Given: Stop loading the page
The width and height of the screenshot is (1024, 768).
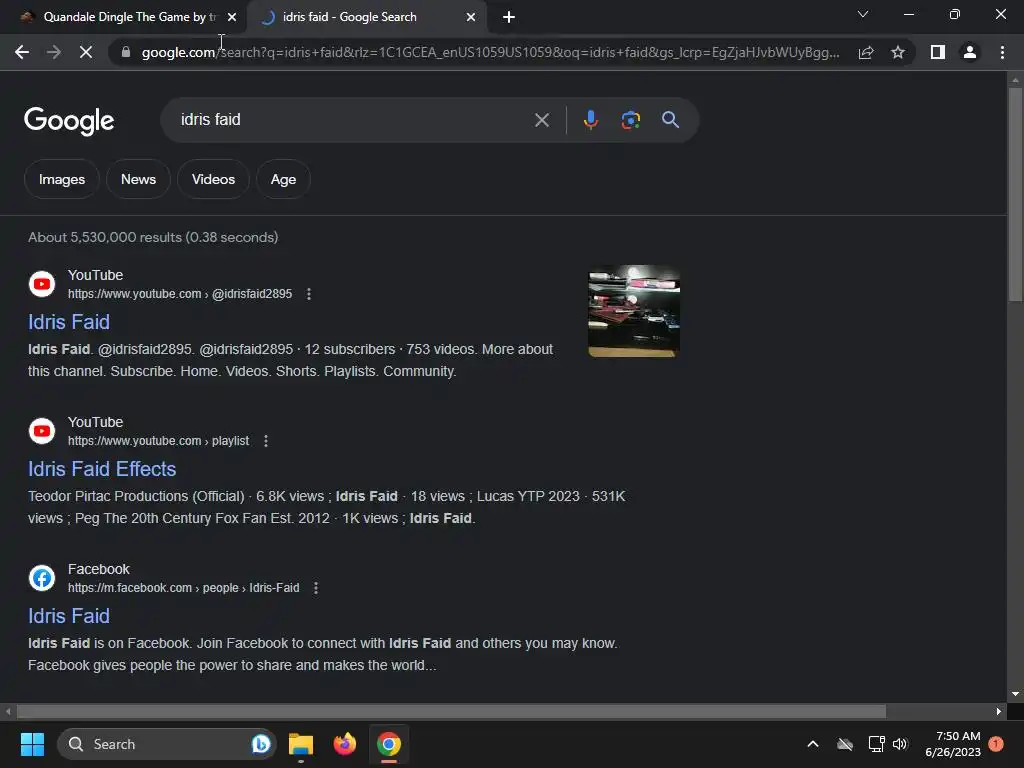Looking at the screenshot, I should click(x=86, y=52).
